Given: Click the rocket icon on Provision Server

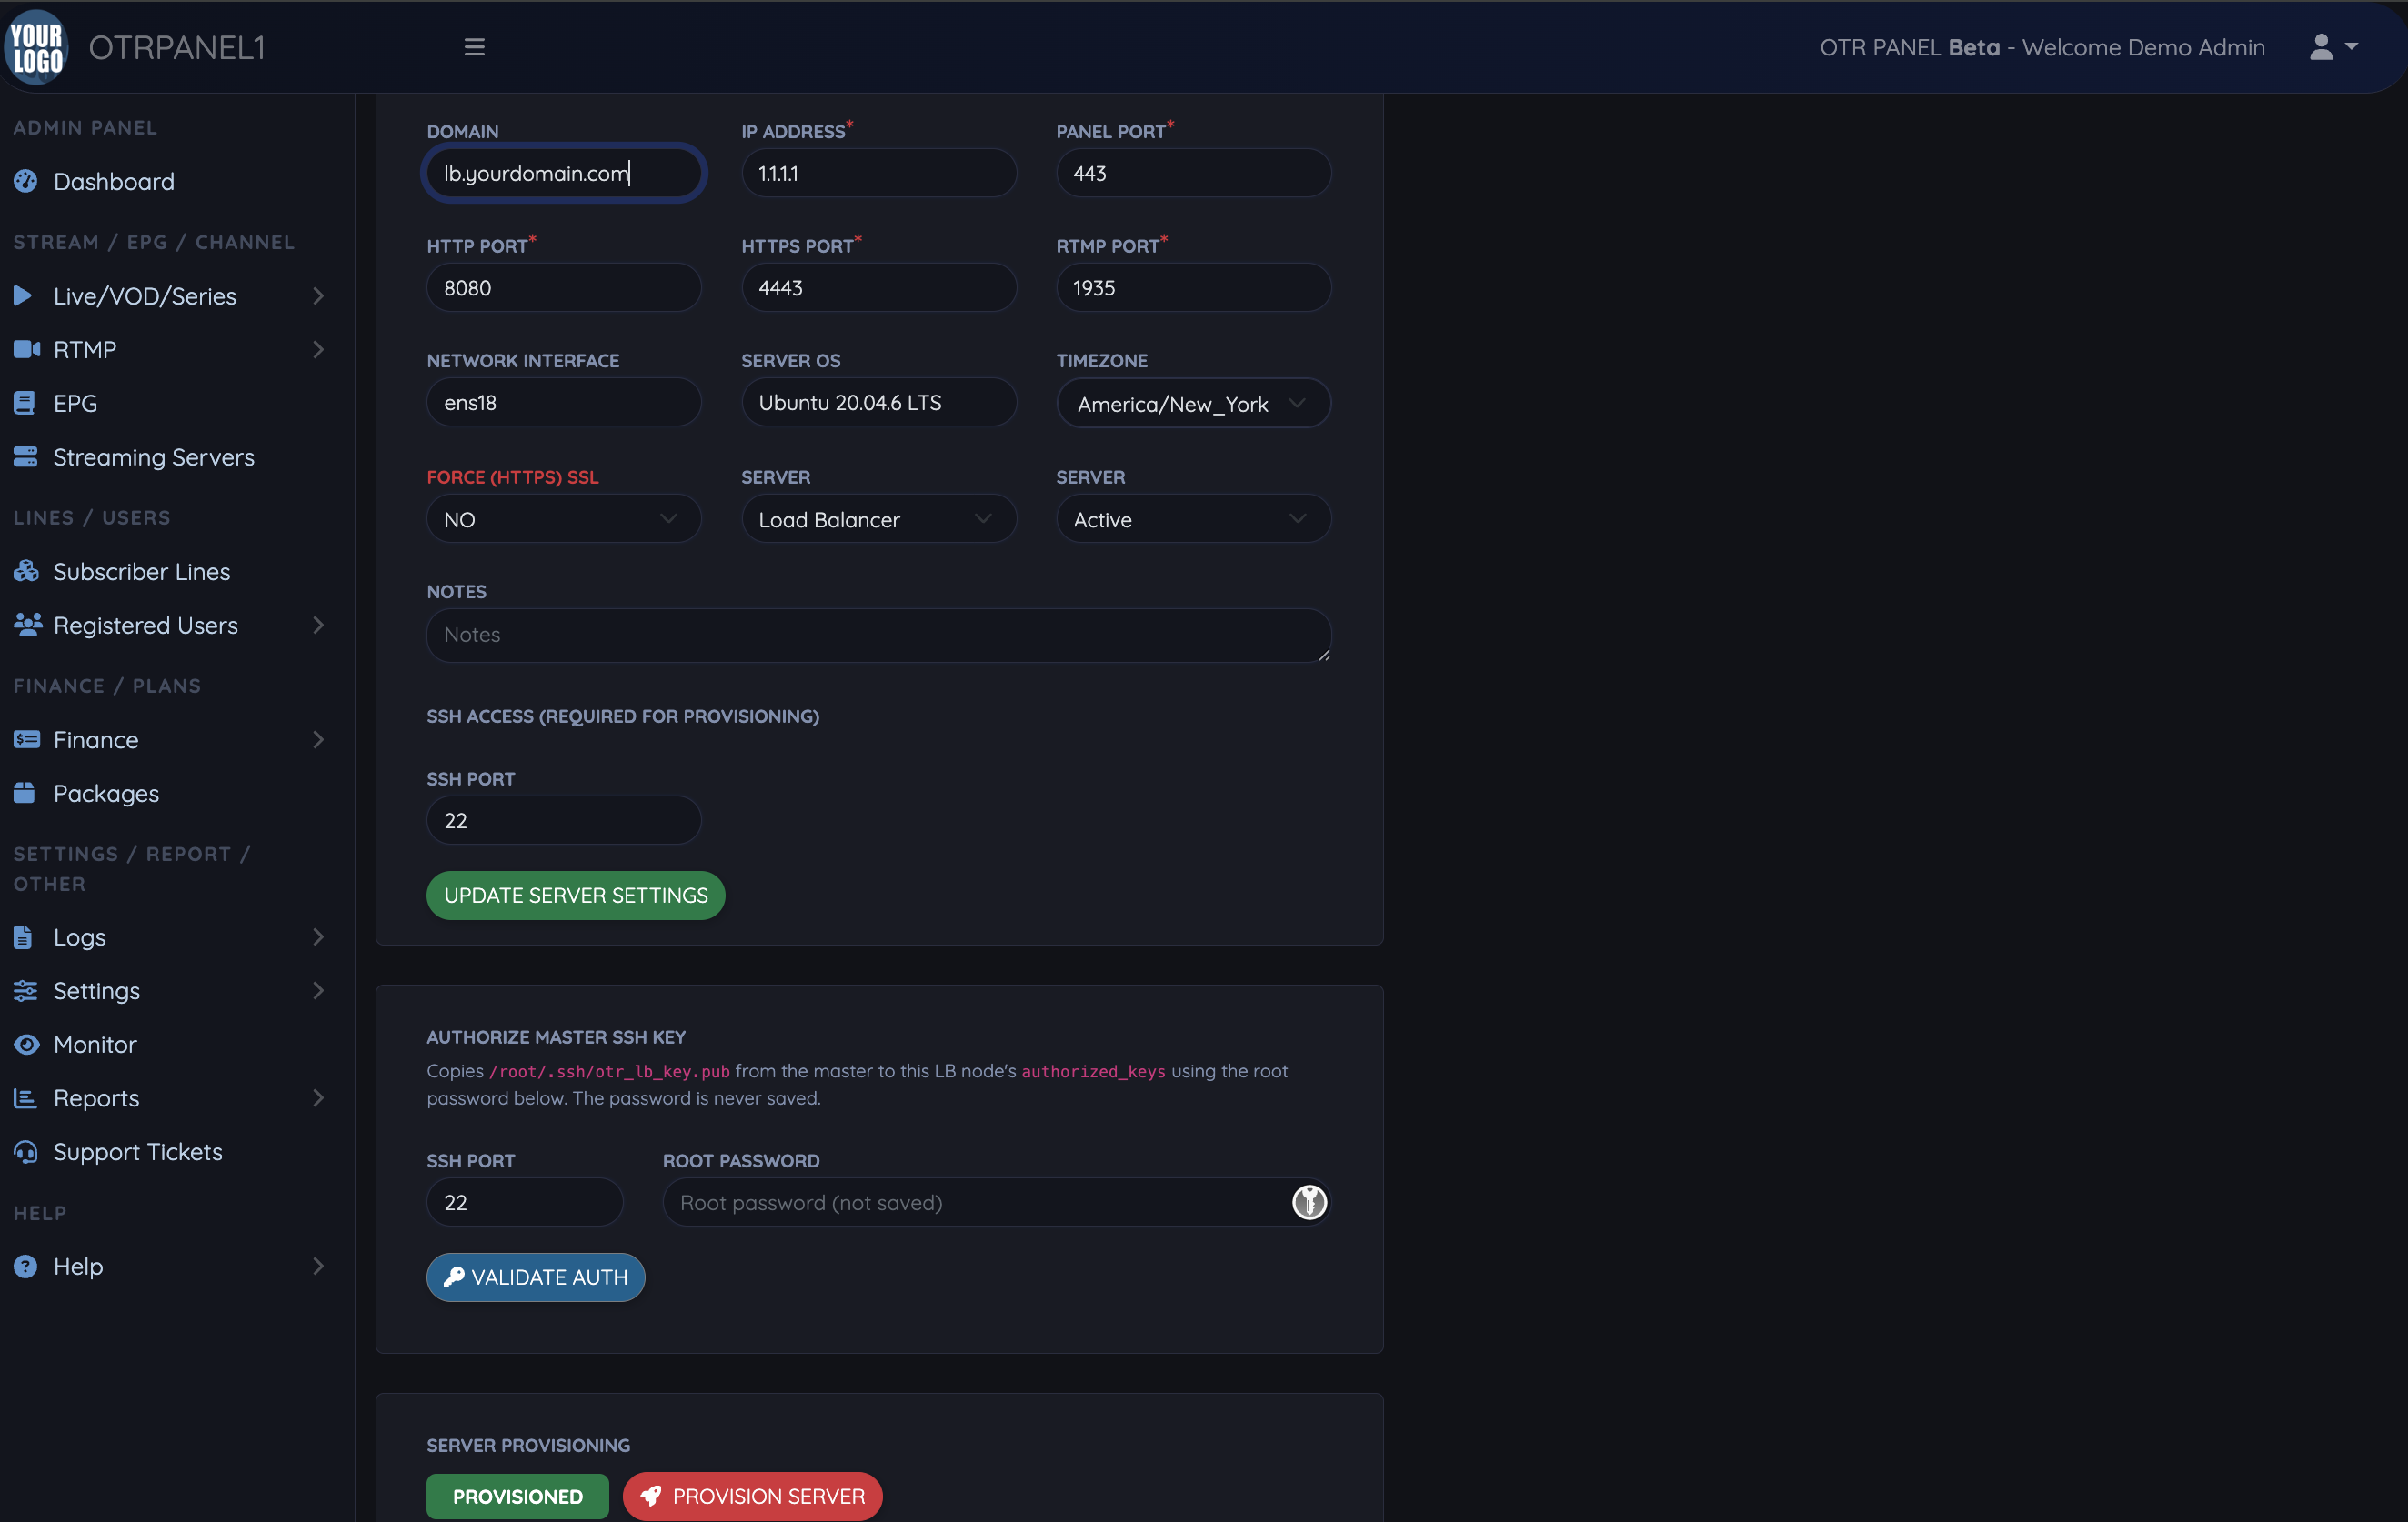Looking at the screenshot, I should 651,1496.
